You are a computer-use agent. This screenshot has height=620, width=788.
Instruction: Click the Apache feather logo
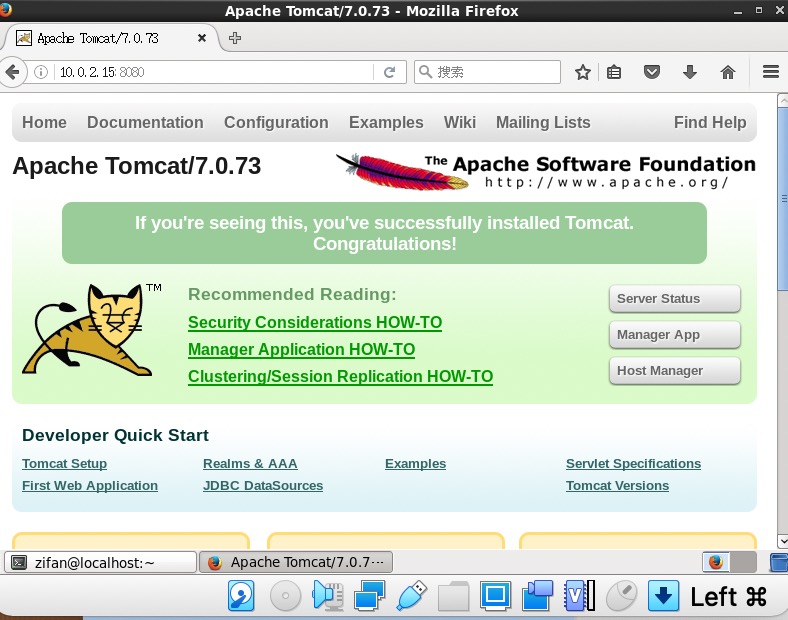[401, 172]
